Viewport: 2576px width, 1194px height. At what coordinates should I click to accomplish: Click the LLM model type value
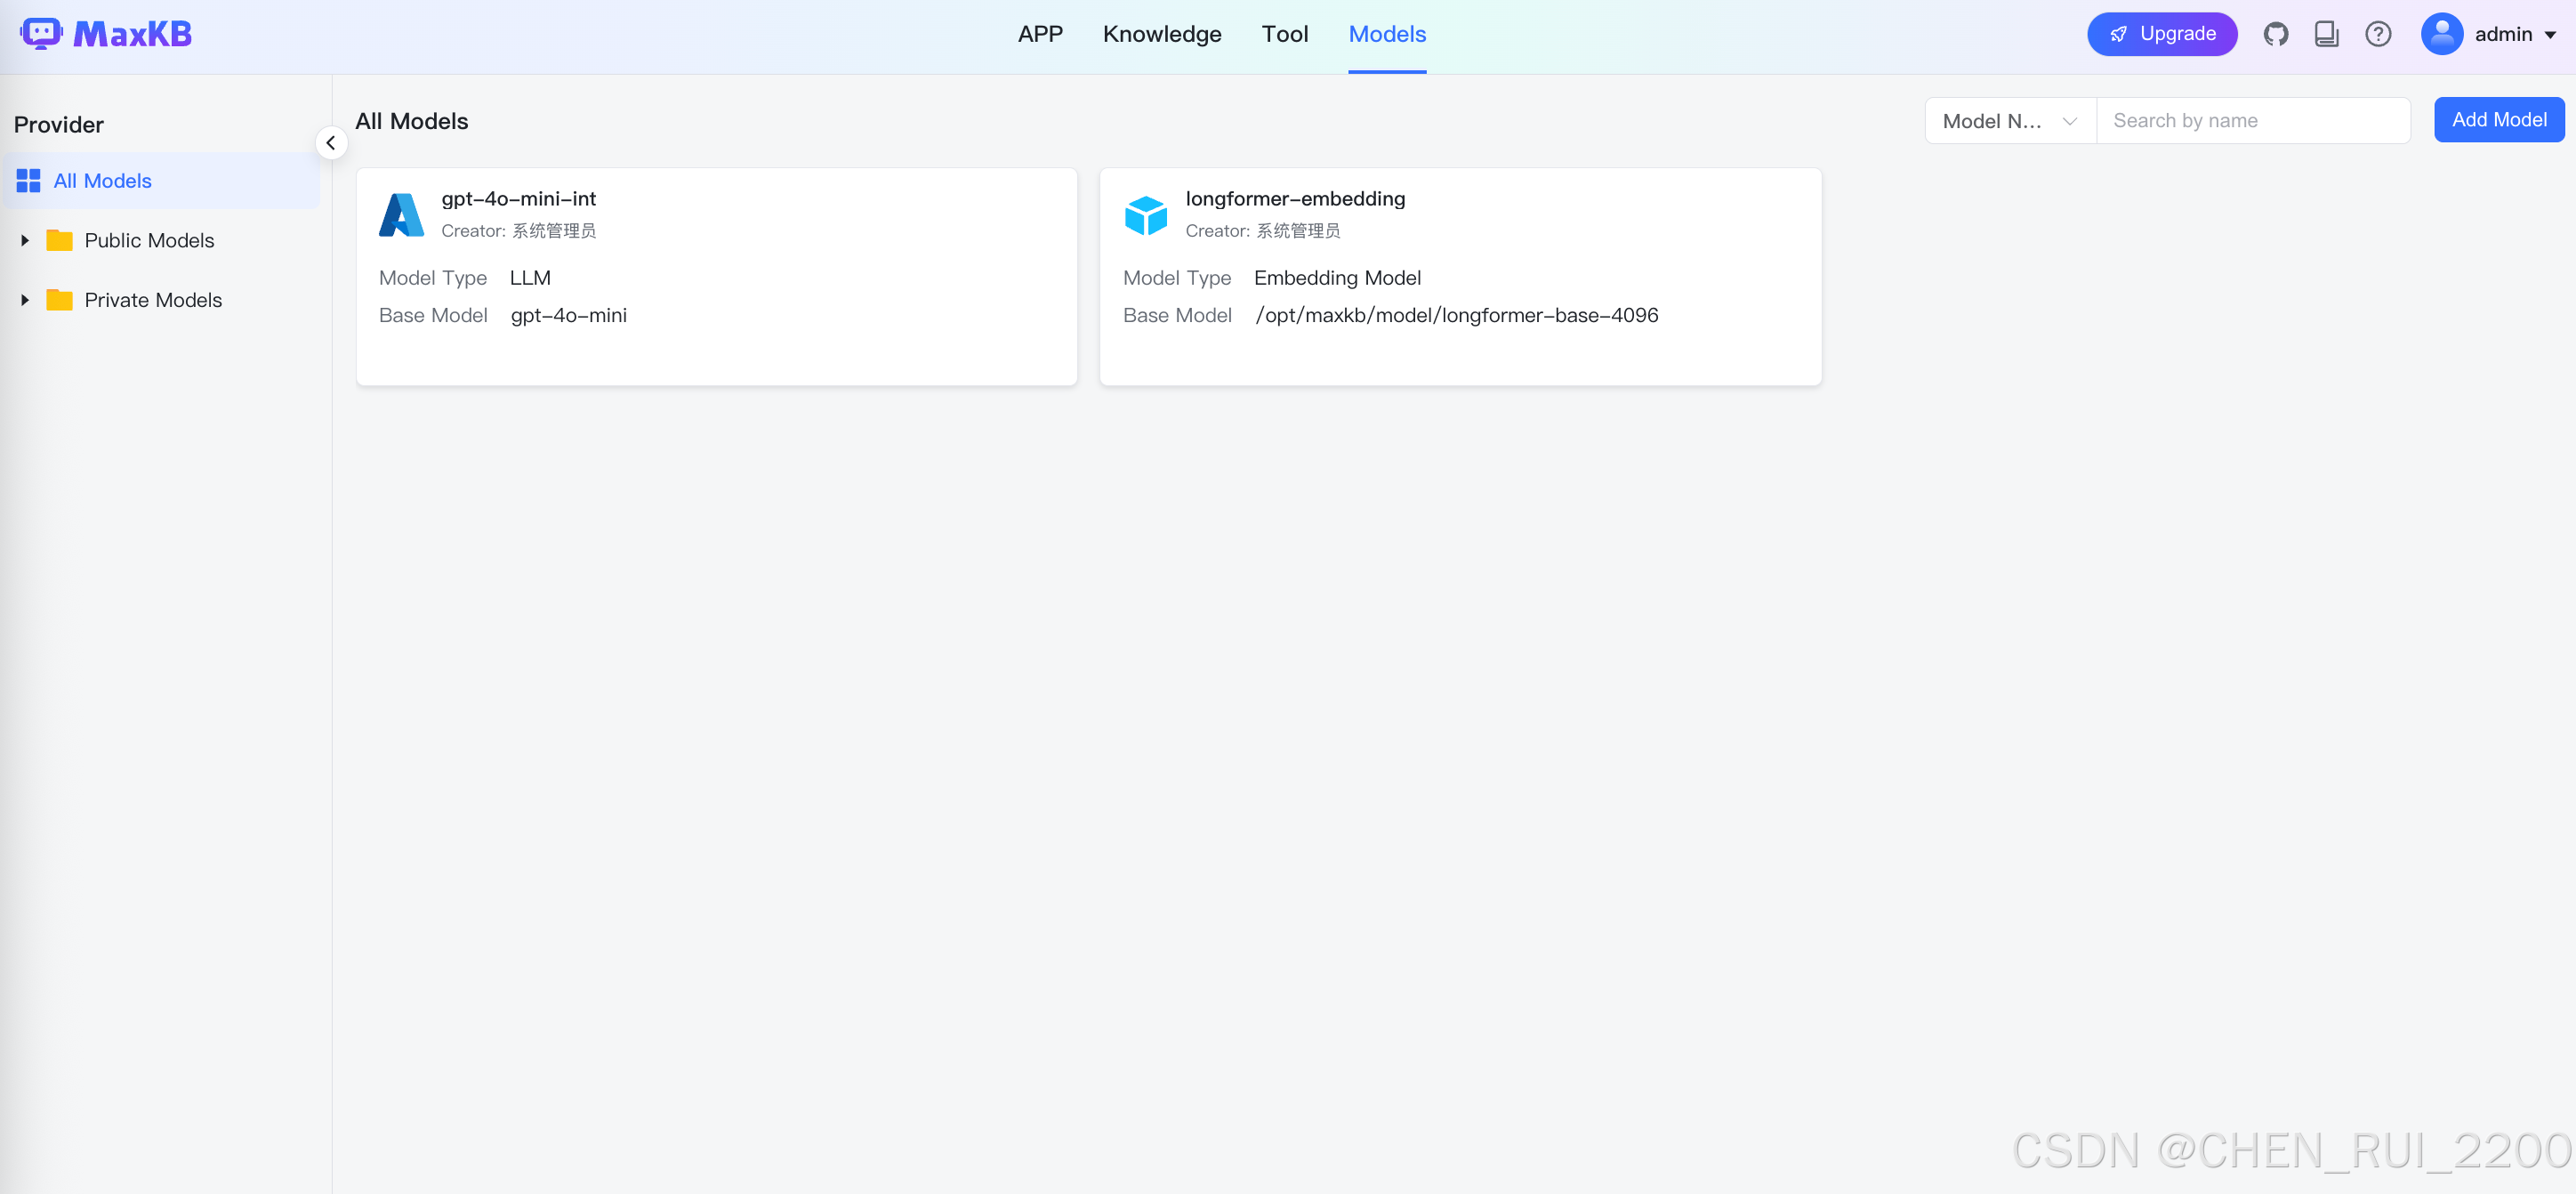click(530, 278)
